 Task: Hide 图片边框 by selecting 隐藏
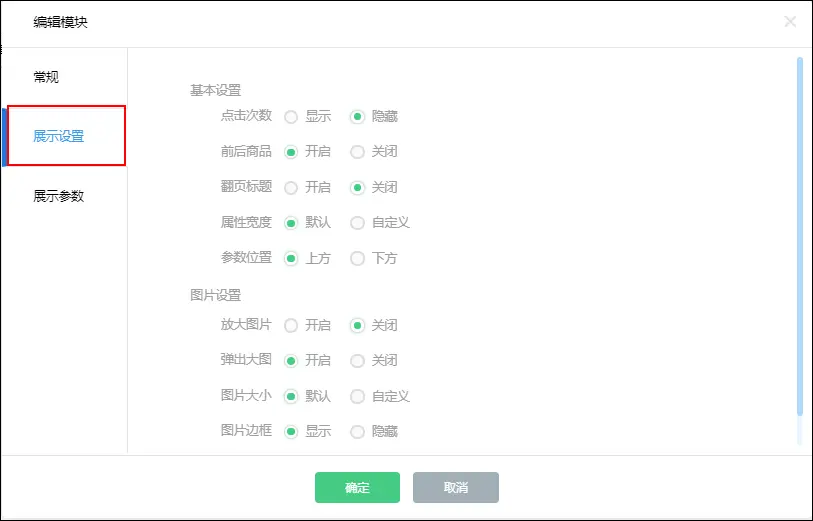pyautogui.click(x=357, y=431)
